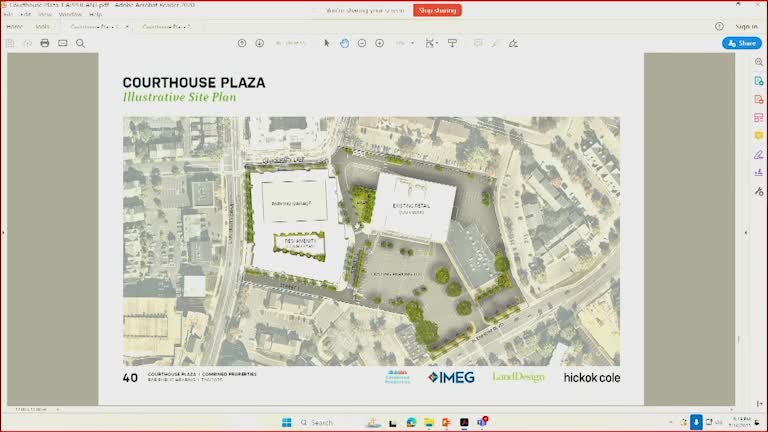Image resolution: width=768 pixels, height=432 pixels.
Task: Select the arrow Selection tool
Action: click(x=327, y=43)
